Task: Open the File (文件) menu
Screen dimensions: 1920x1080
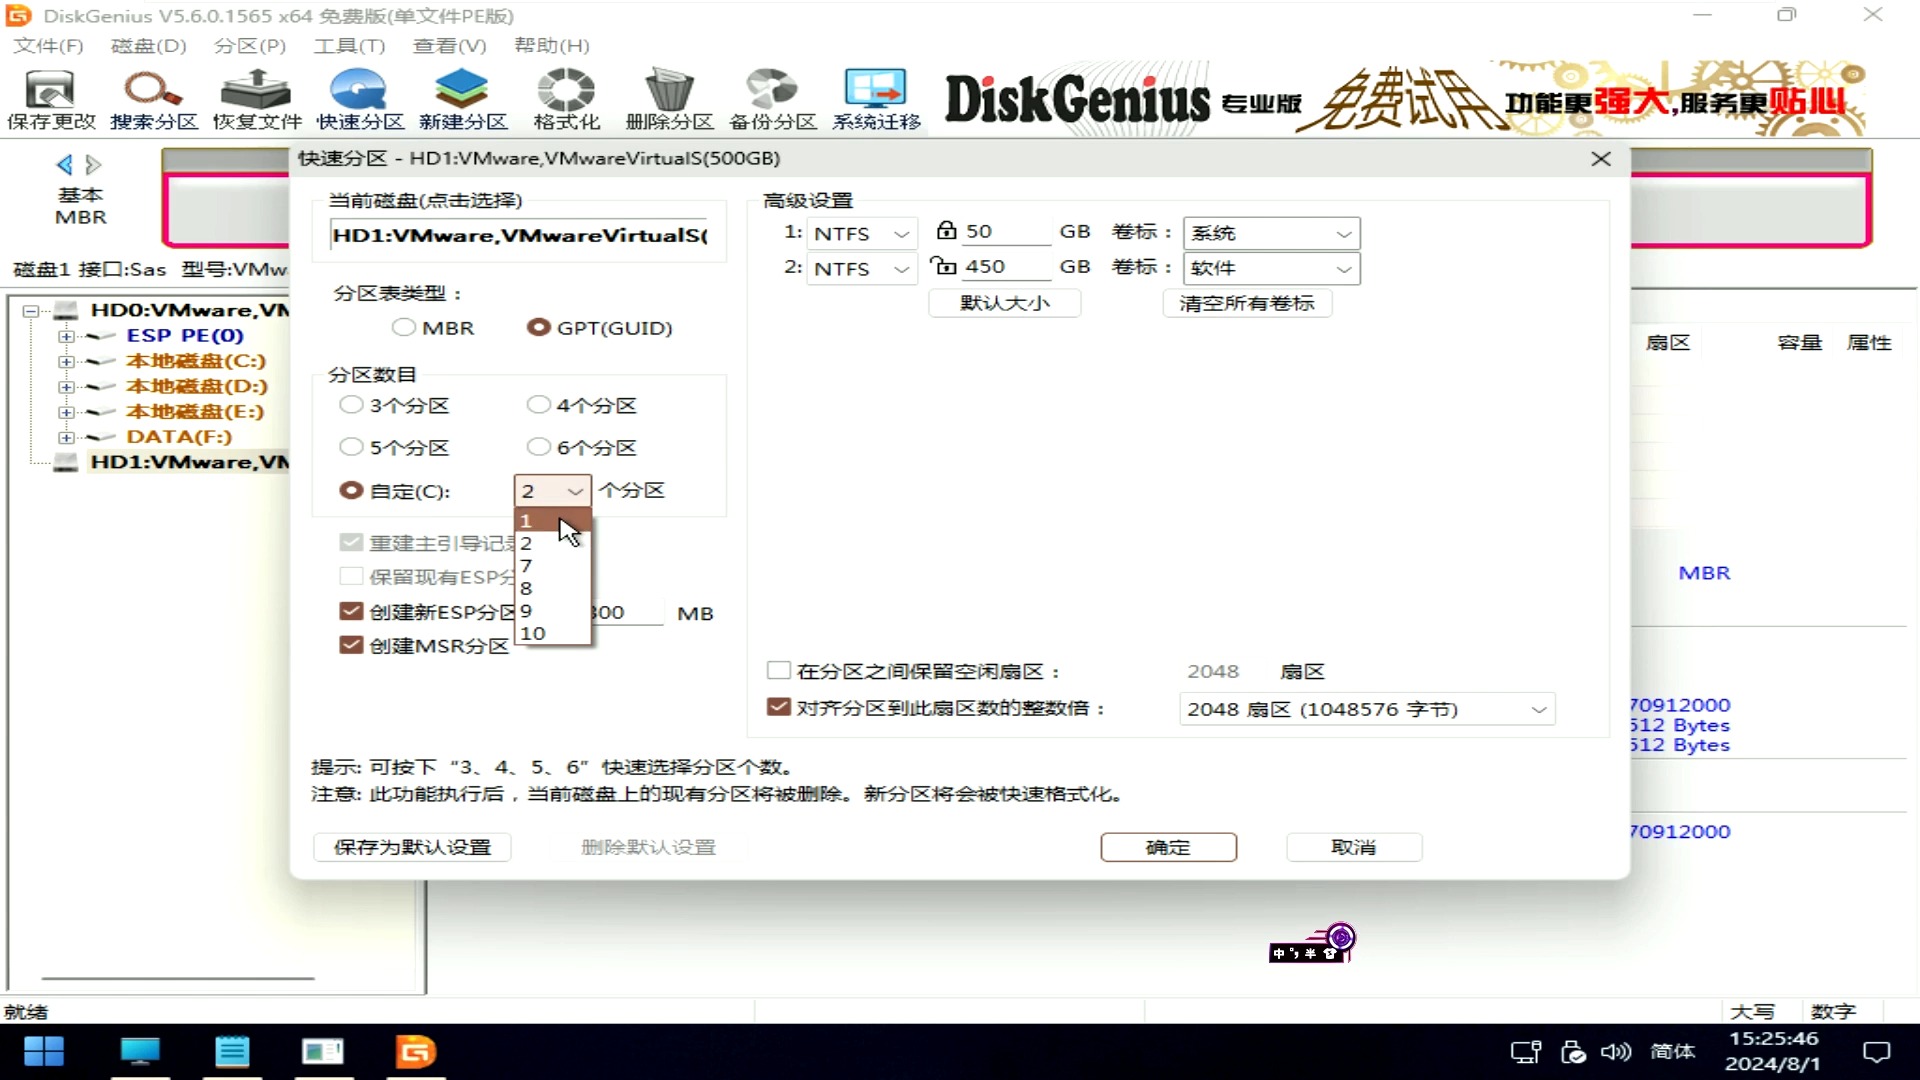Action: coord(48,46)
